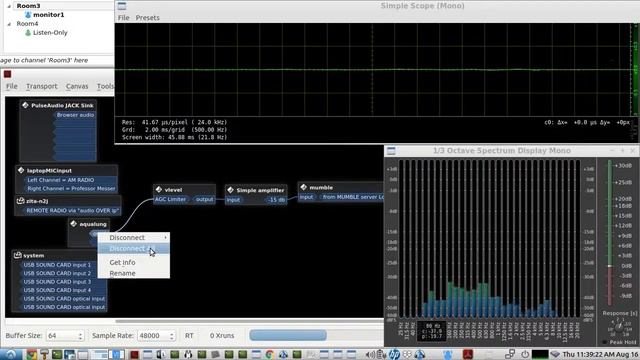Select the Simple amplifier input port
The height and width of the screenshot is (360, 640).
coord(233,200)
